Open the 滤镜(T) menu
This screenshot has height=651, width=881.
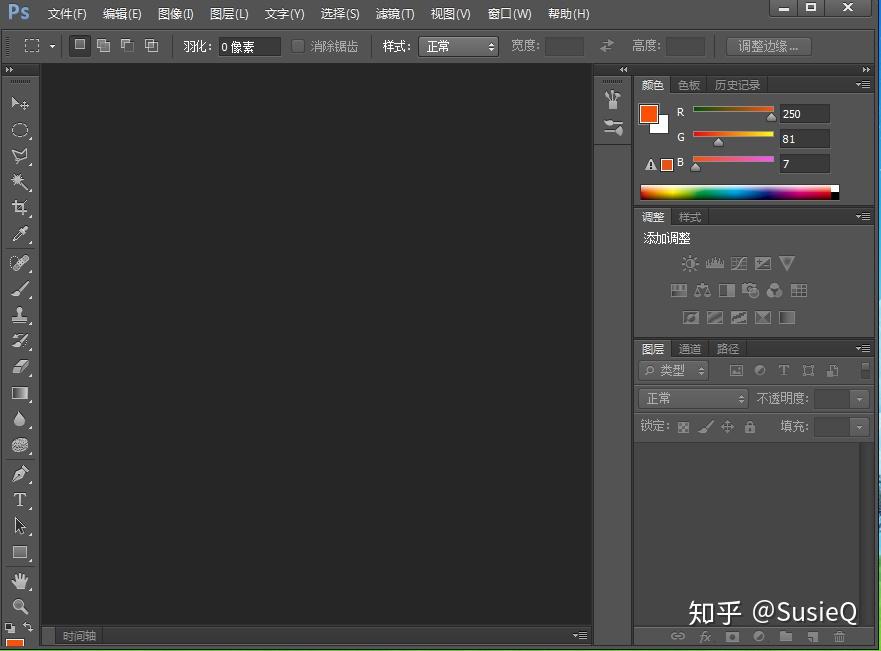(x=394, y=13)
